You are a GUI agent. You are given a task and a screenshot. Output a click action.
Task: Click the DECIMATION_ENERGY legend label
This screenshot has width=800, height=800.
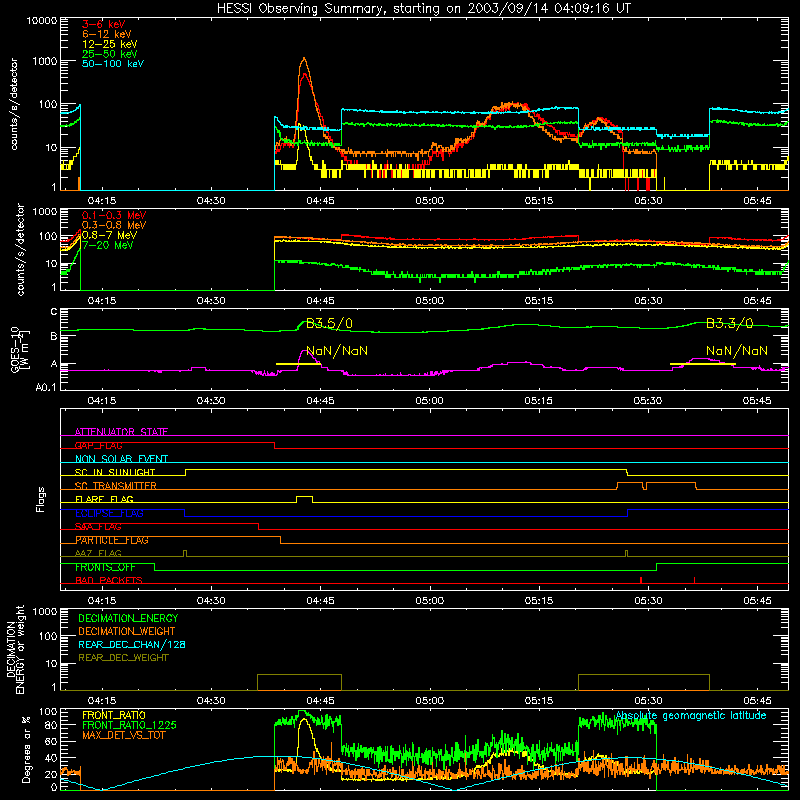coord(128,618)
